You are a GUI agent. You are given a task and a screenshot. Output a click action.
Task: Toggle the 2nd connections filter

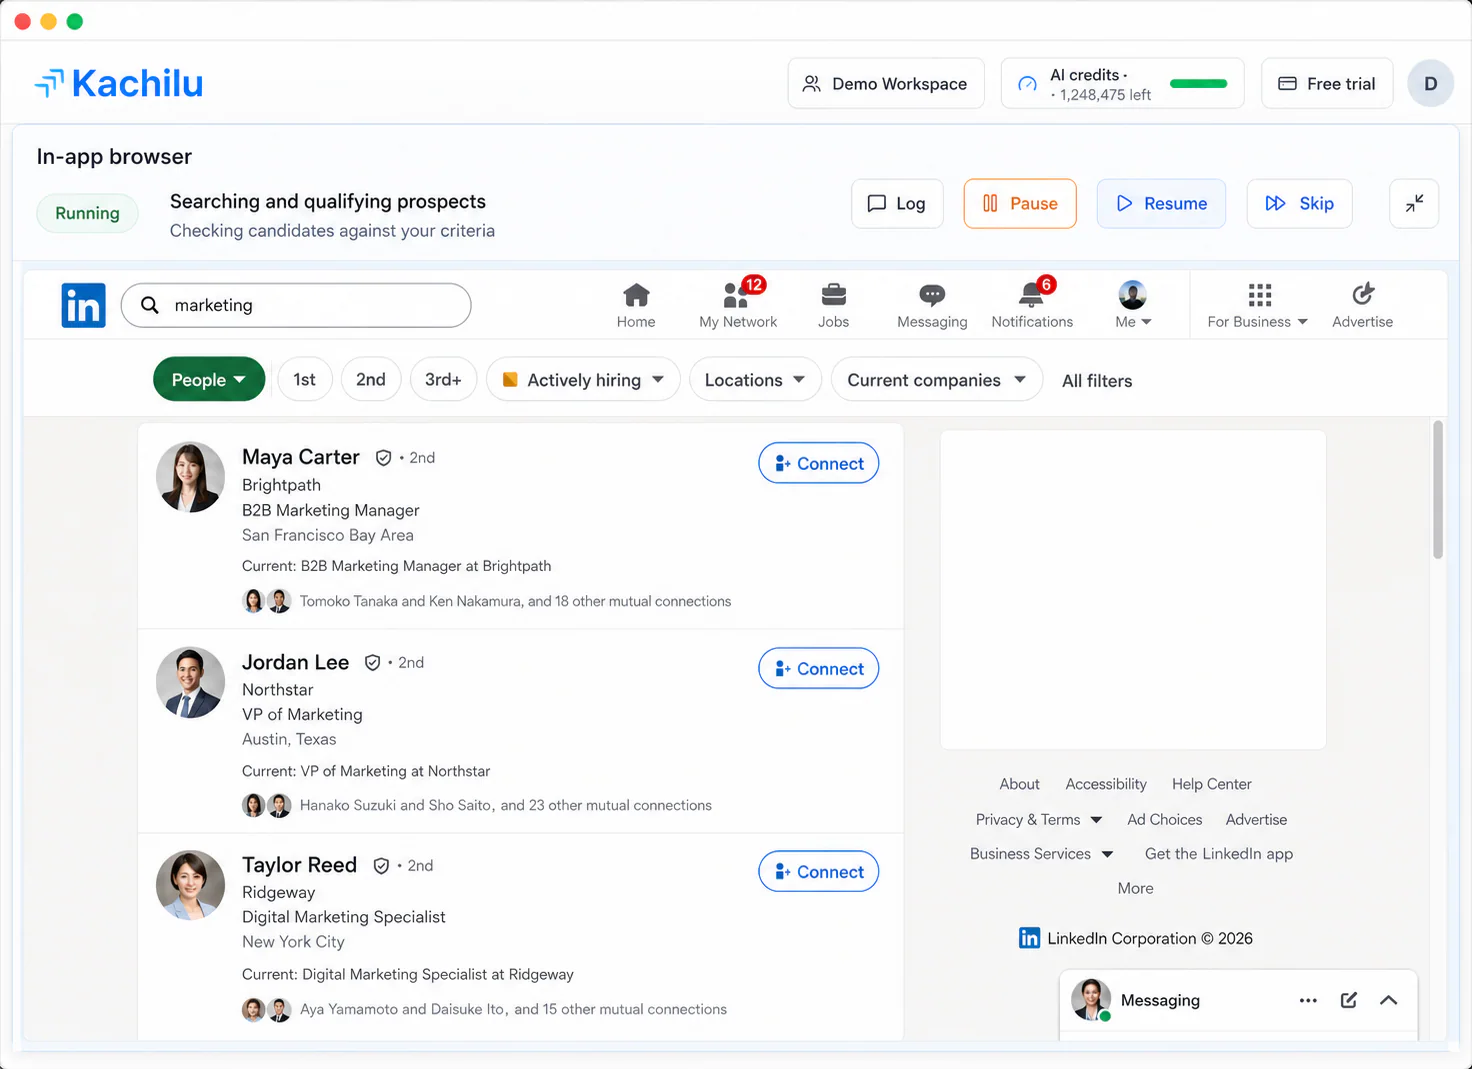click(371, 380)
